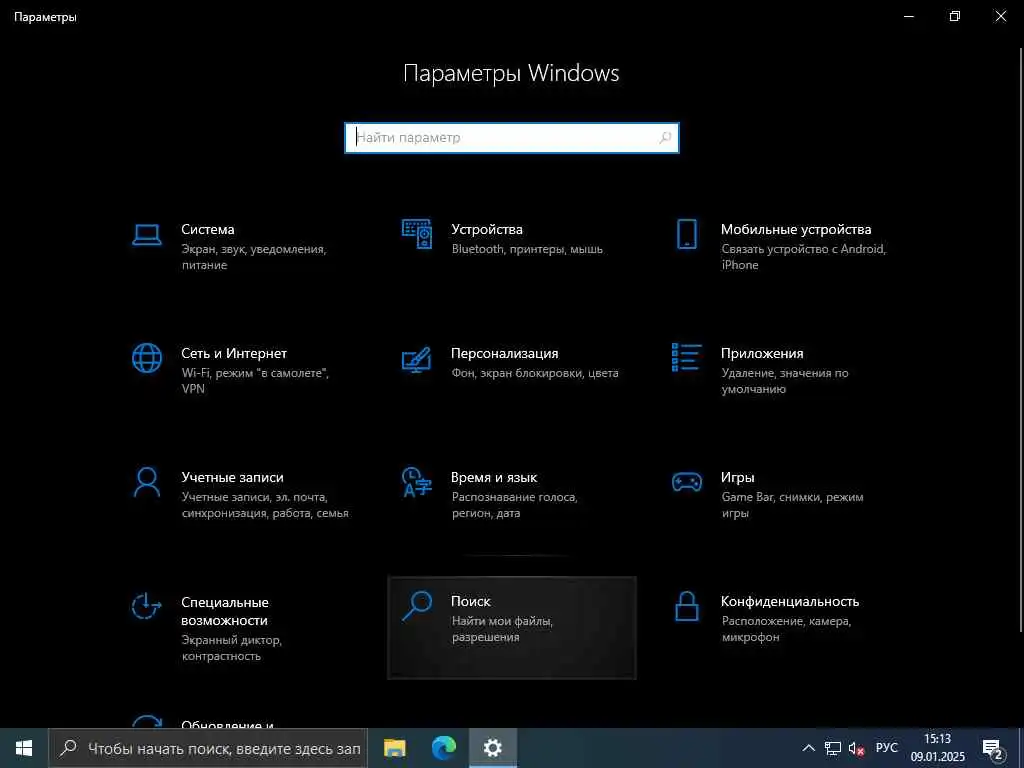Click 'Game Bar, снимки, режим игры' text
This screenshot has width=1024, height=768.
pos(792,505)
